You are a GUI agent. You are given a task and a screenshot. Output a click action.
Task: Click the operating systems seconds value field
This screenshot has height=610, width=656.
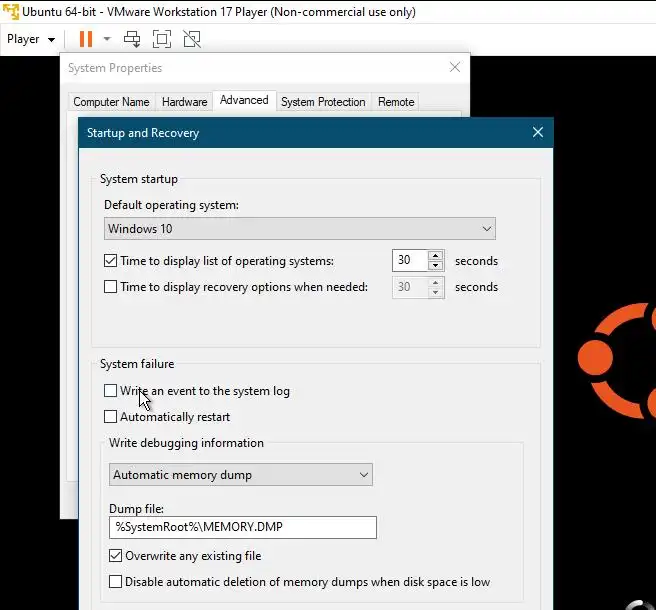(410, 260)
